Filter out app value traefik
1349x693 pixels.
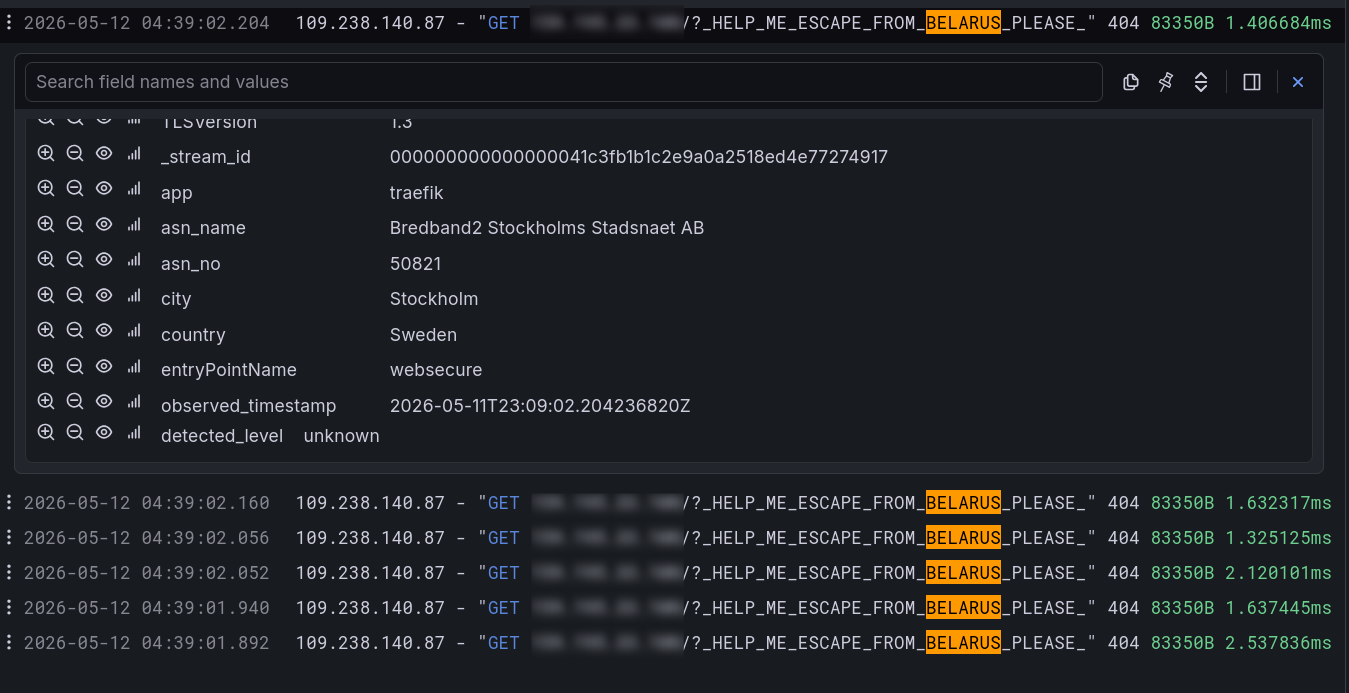(x=74, y=188)
